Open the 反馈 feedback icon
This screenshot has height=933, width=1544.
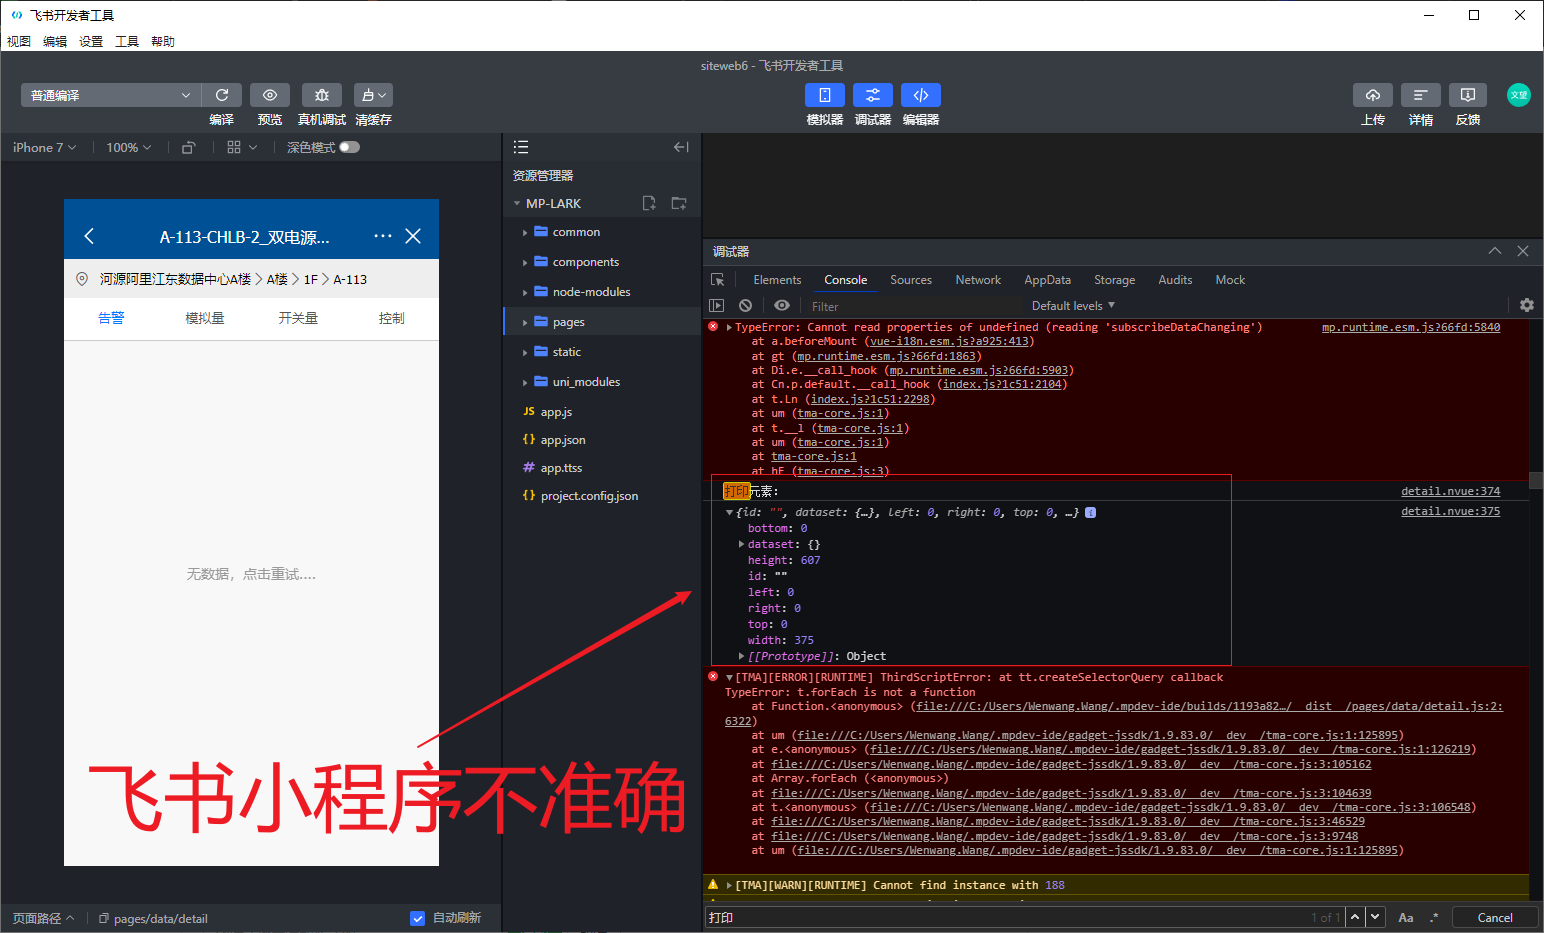coord(1468,95)
